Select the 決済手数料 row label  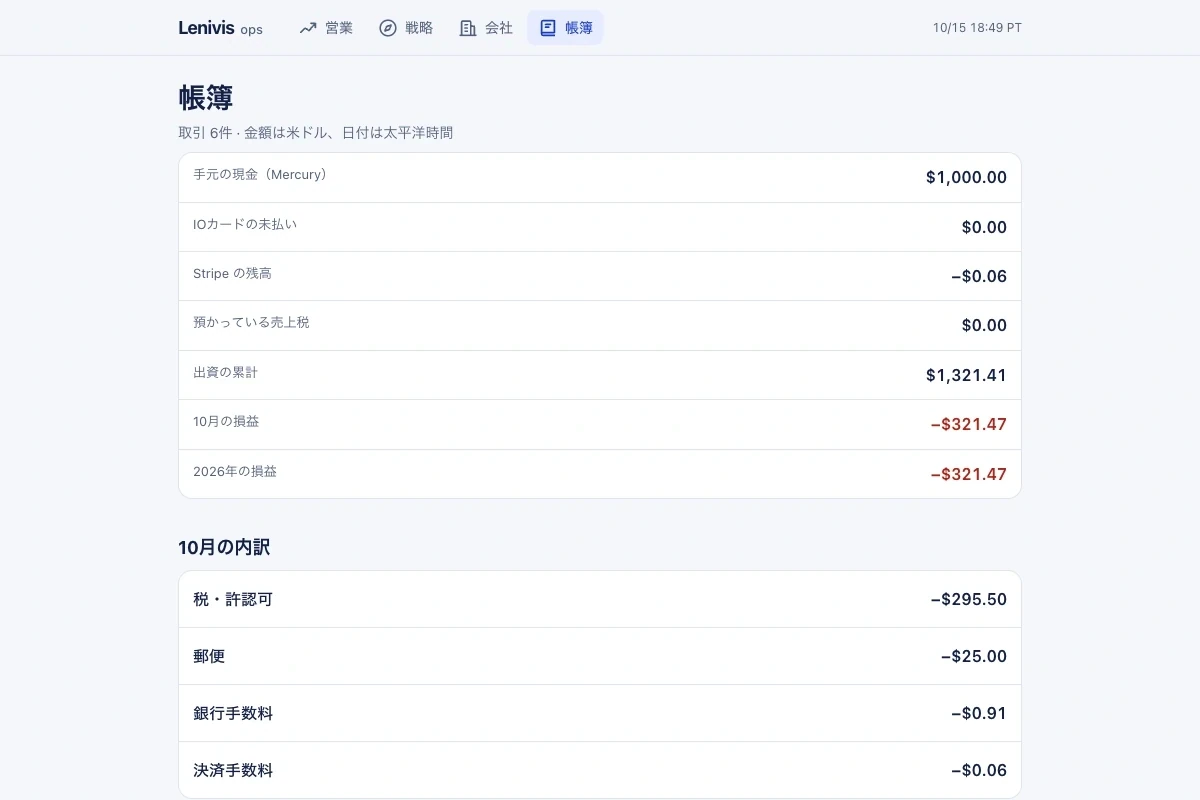[233, 771]
